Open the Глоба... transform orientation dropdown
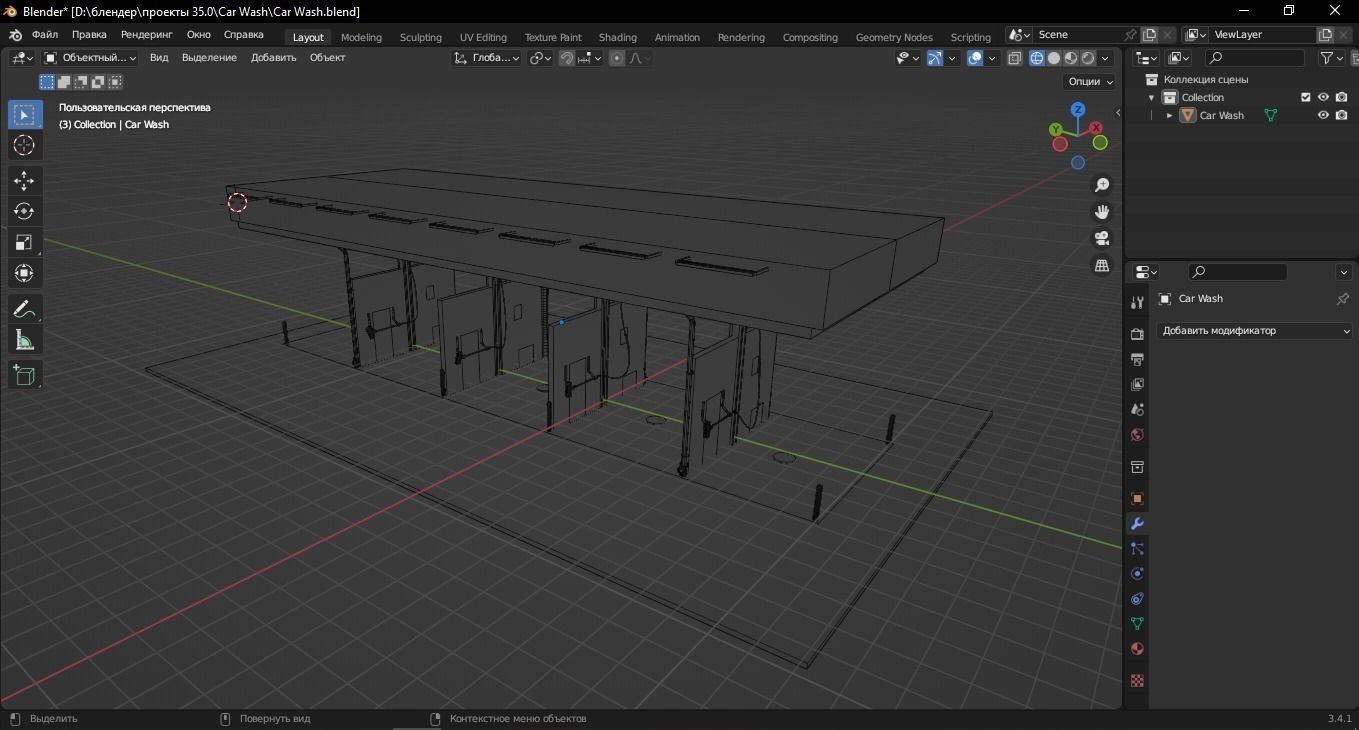The image size is (1359, 730). pyautogui.click(x=486, y=58)
